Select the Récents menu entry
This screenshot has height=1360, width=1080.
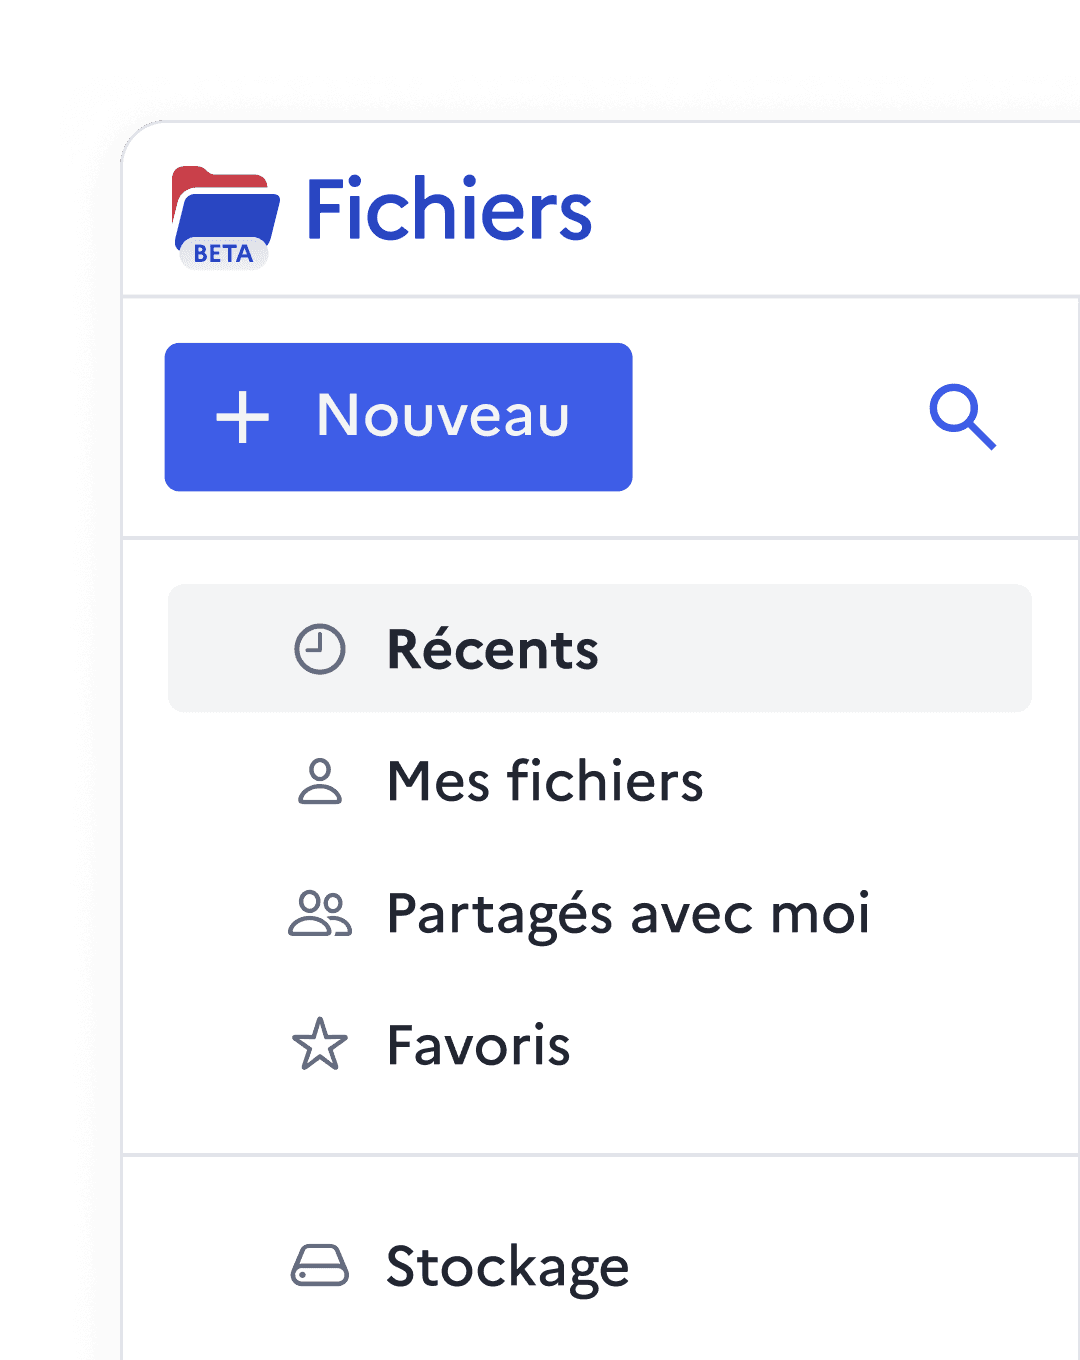coord(492,649)
